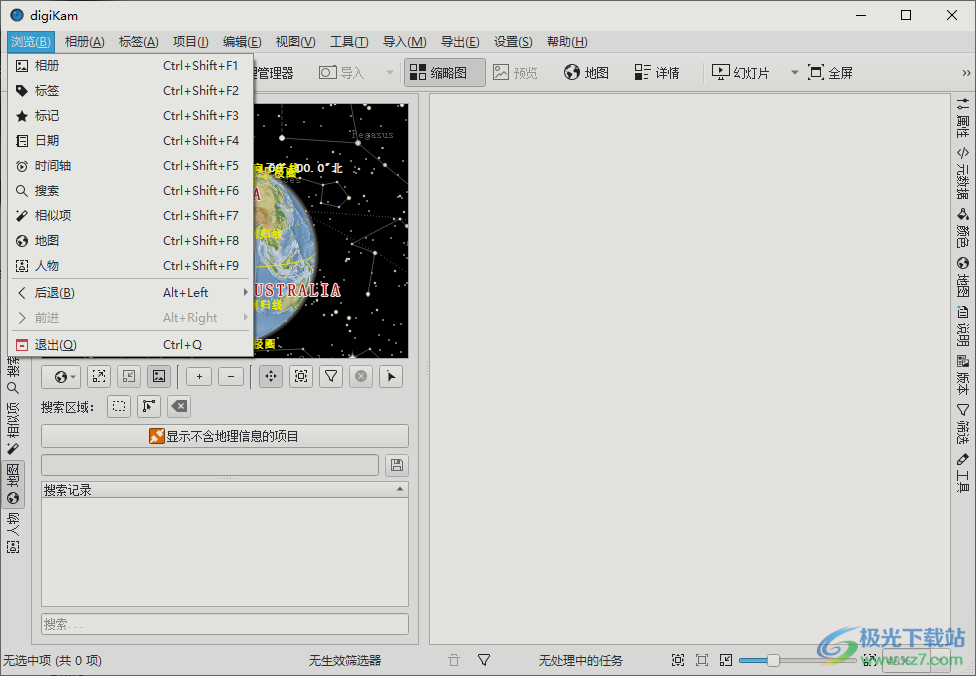976x676 pixels.
Task: Toggle map thumbnail preview image button
Action: 159,377
